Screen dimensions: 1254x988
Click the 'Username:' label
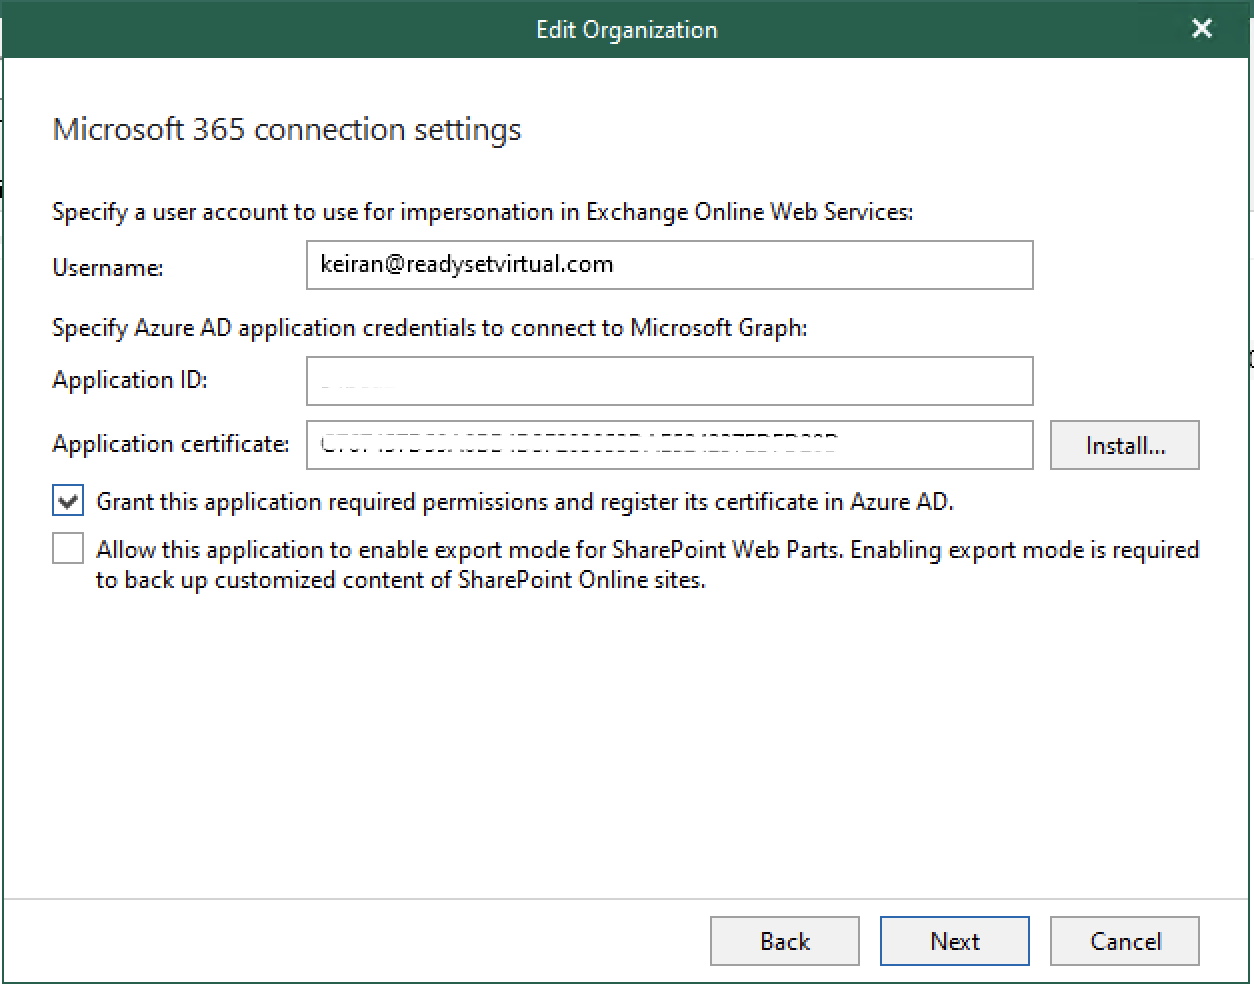[x=108, y=267]
